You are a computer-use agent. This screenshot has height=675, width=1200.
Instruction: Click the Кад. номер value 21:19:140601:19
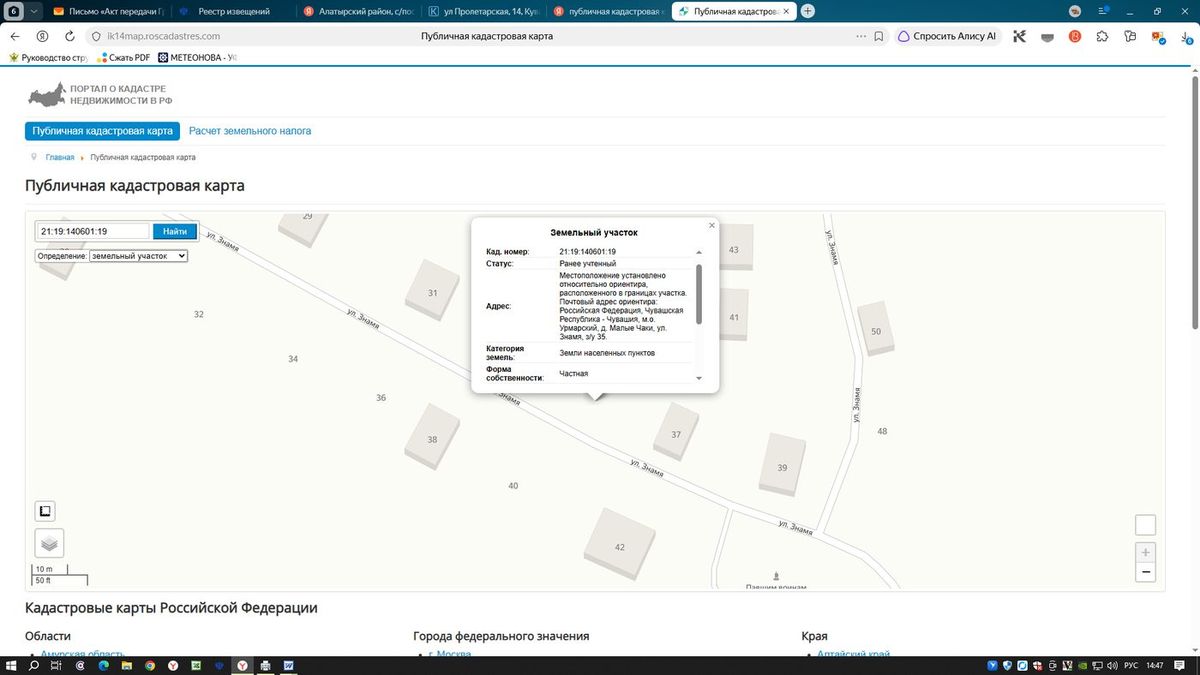pyautogui.click(x=587, y=251)
